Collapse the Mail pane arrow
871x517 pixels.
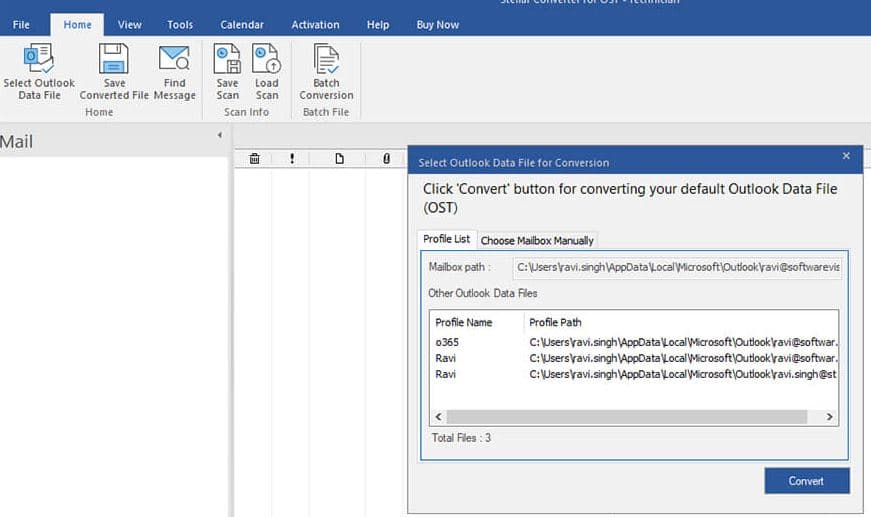click(220, 135)
